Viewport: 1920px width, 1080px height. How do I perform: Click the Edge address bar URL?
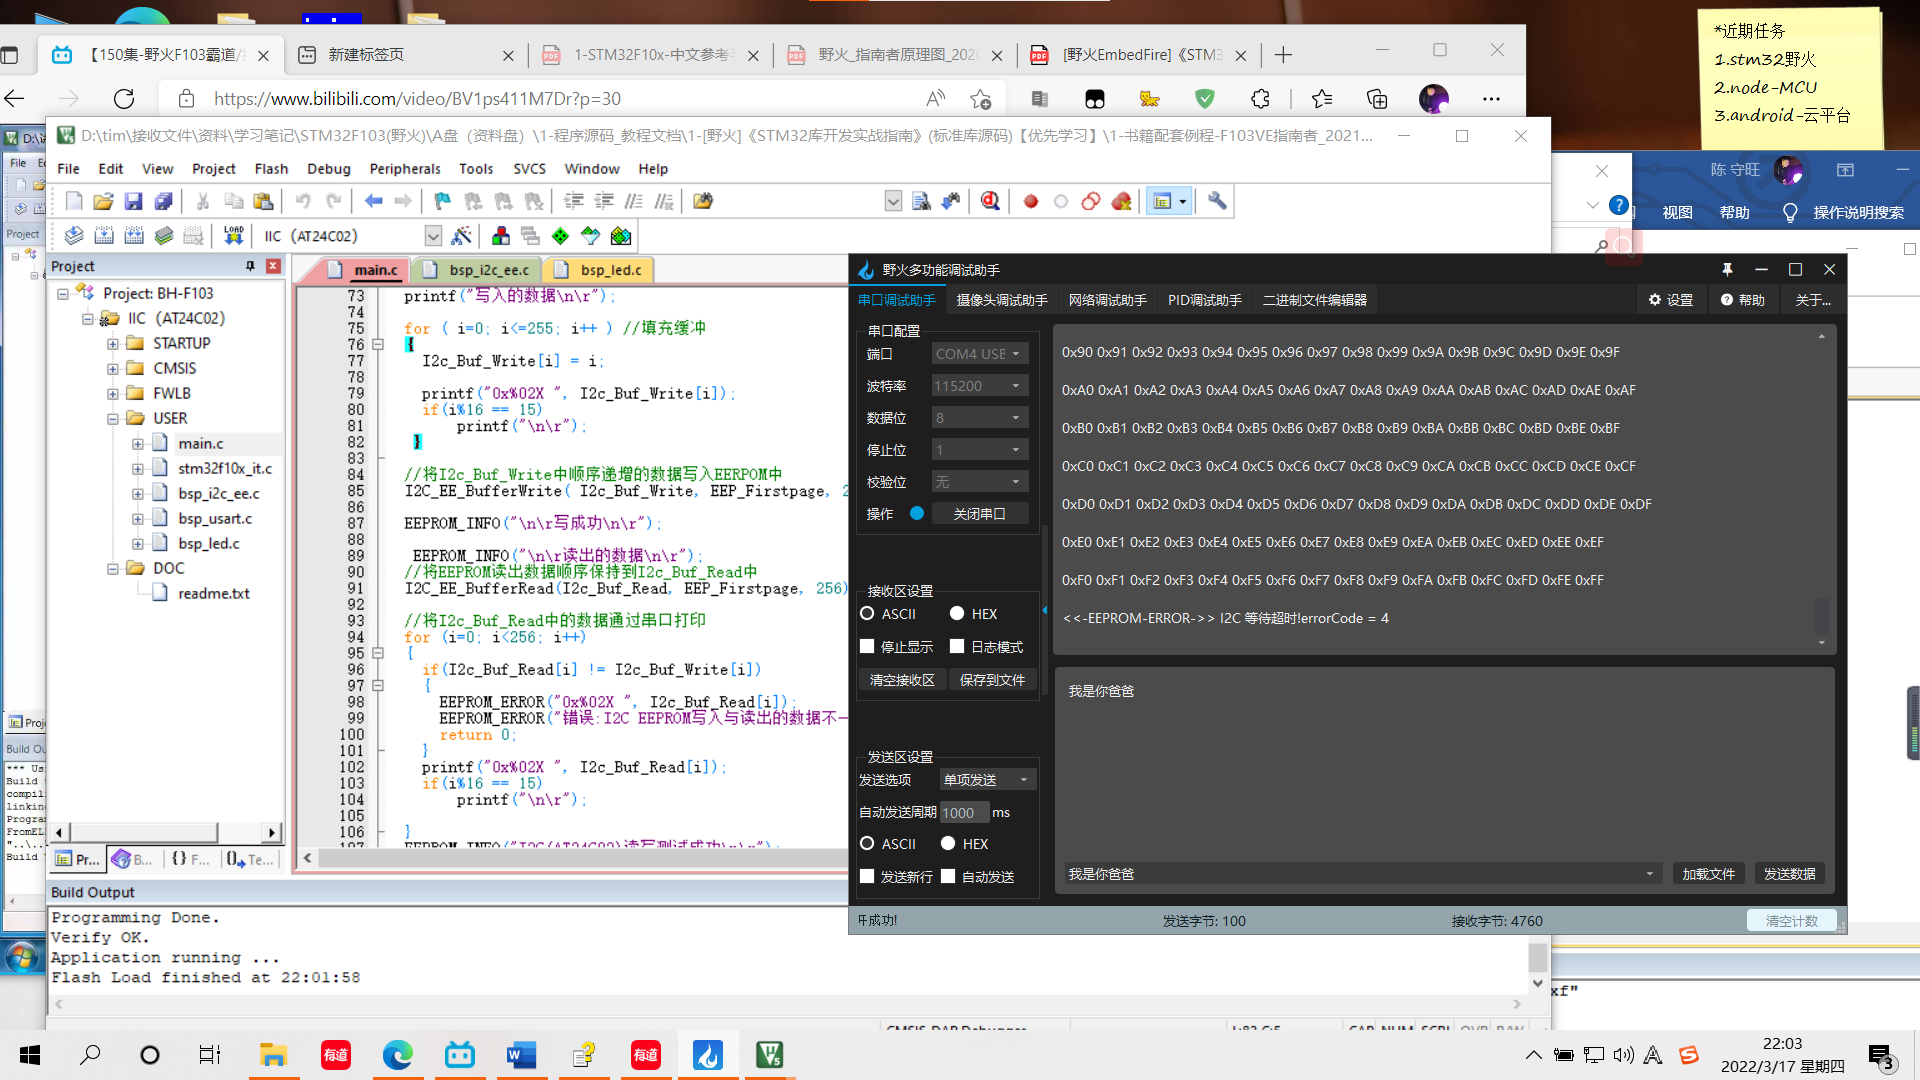tap(417, 98)
